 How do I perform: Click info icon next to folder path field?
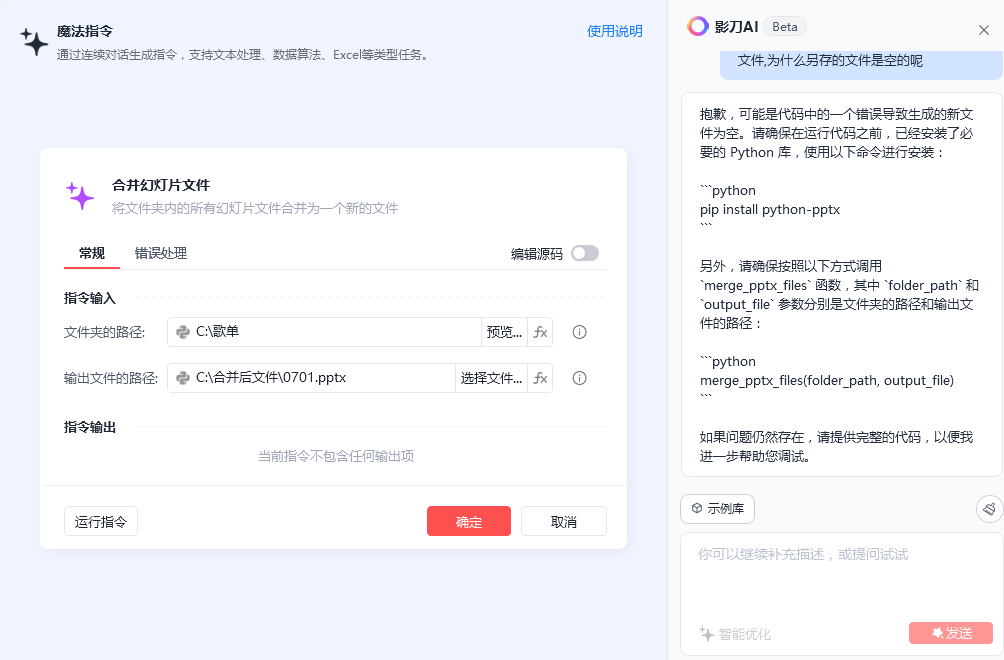(x=579, y=332)
